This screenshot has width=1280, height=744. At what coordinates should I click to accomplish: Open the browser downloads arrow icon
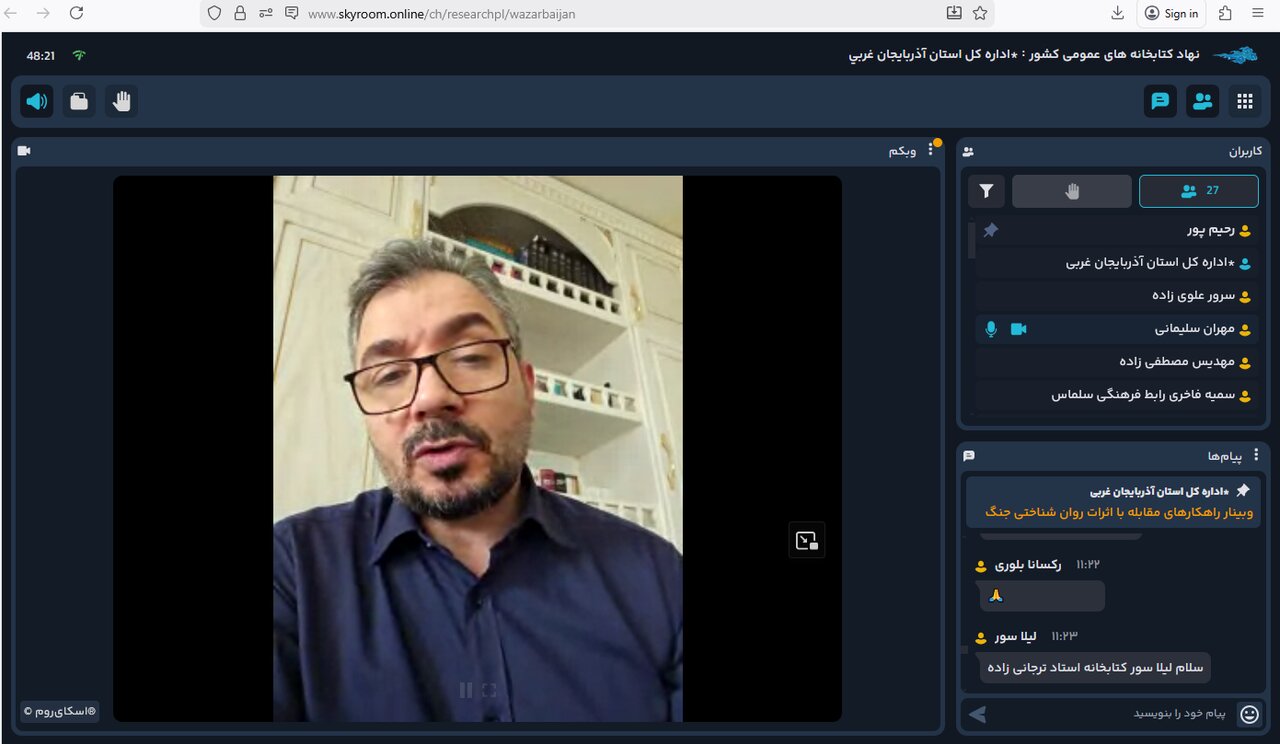tap(1118, 13)
